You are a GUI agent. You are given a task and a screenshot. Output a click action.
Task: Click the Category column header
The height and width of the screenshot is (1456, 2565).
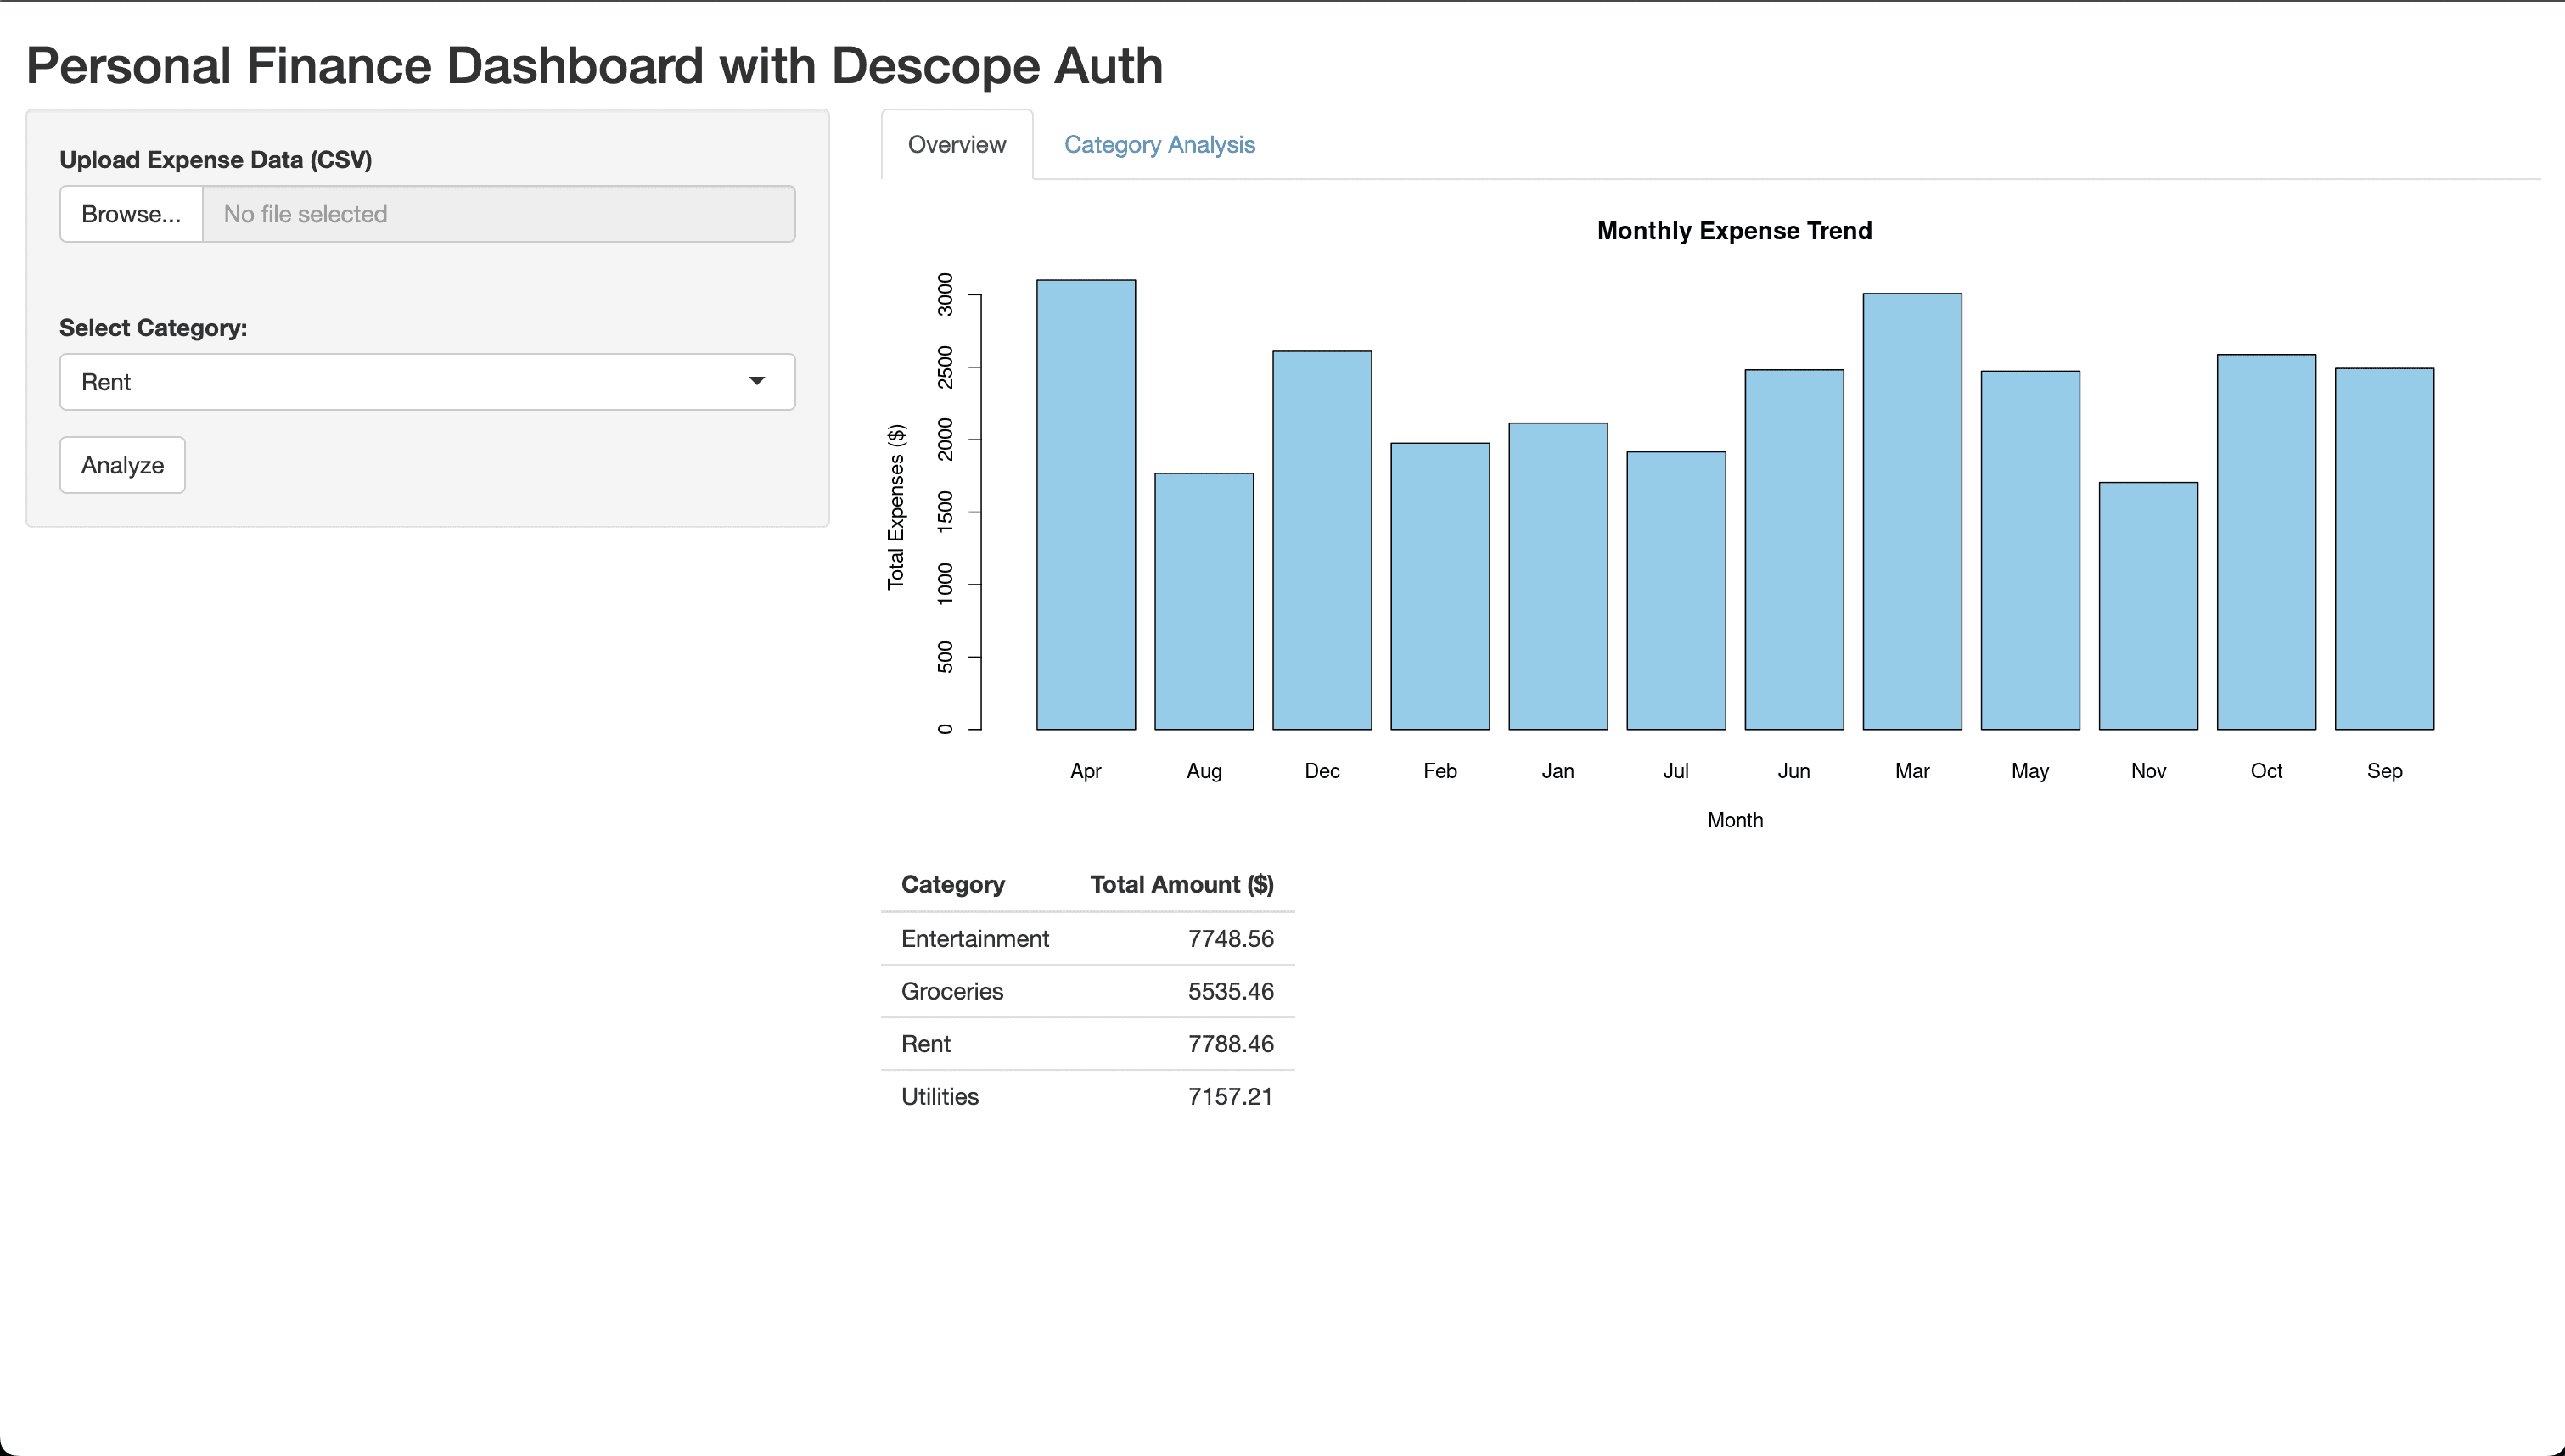[952, 884]
